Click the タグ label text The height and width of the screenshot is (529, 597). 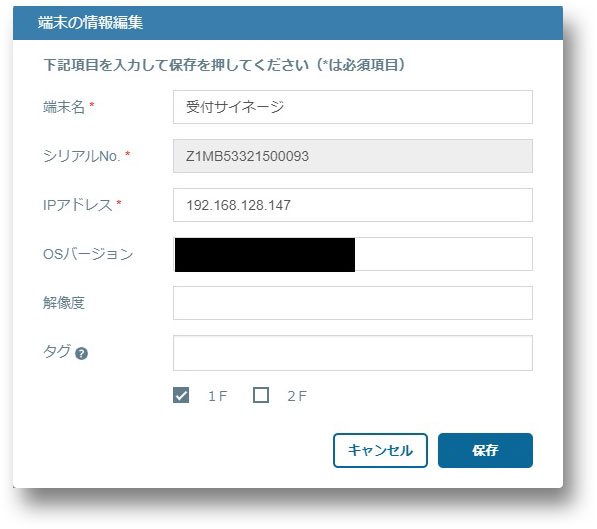[57, 351]
